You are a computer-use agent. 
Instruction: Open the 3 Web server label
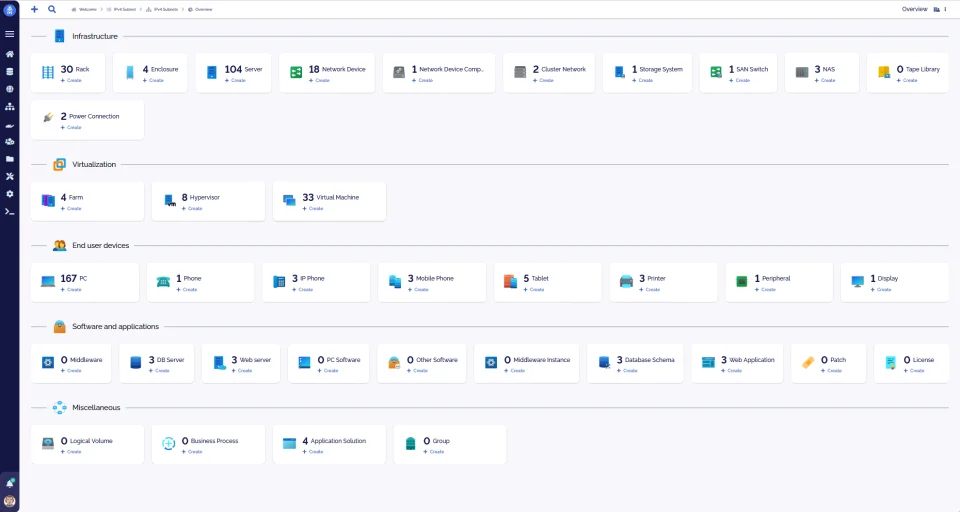[x=251, y=360]
